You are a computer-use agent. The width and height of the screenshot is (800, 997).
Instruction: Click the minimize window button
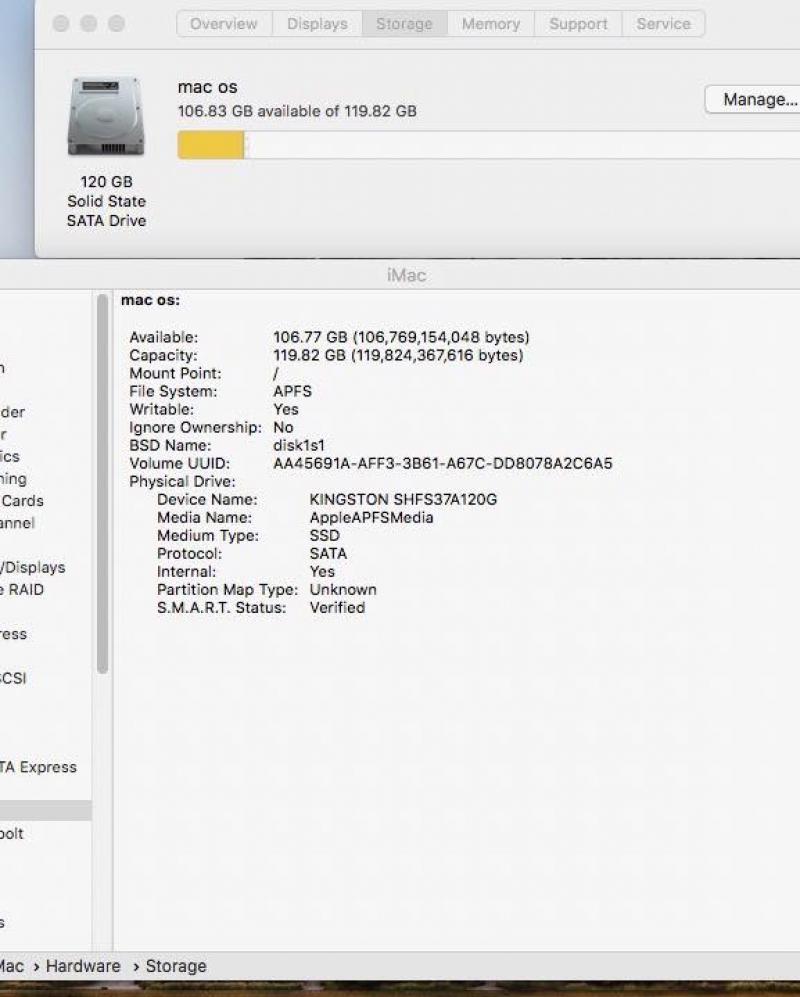click(x=89, y=23)
